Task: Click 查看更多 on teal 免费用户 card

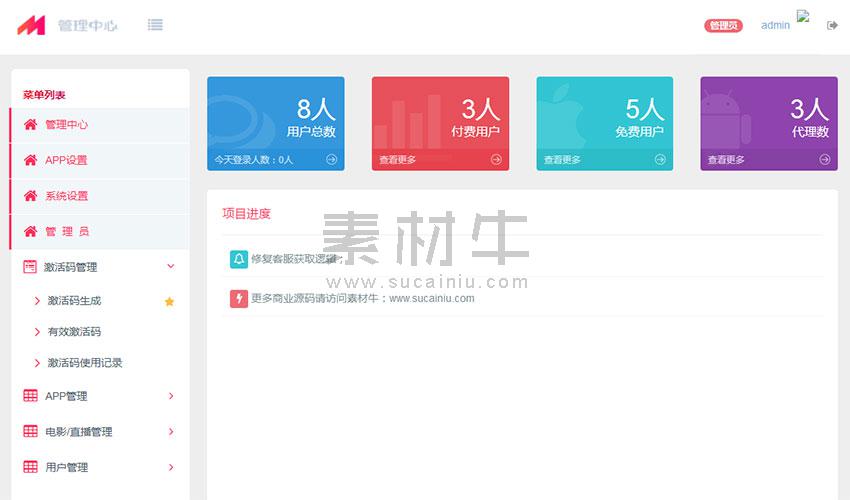Action: (562, 160)
